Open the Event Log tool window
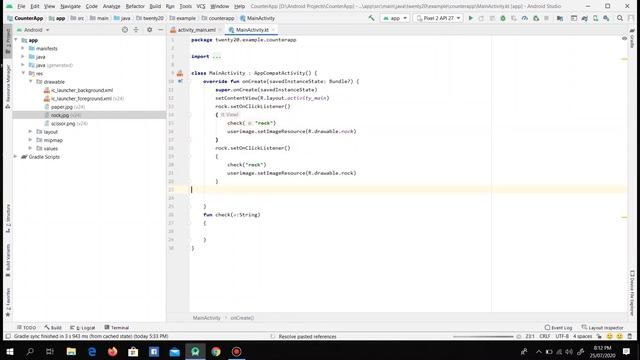The height and width of the screenshot is (360, 640). [x=558, y=327]
